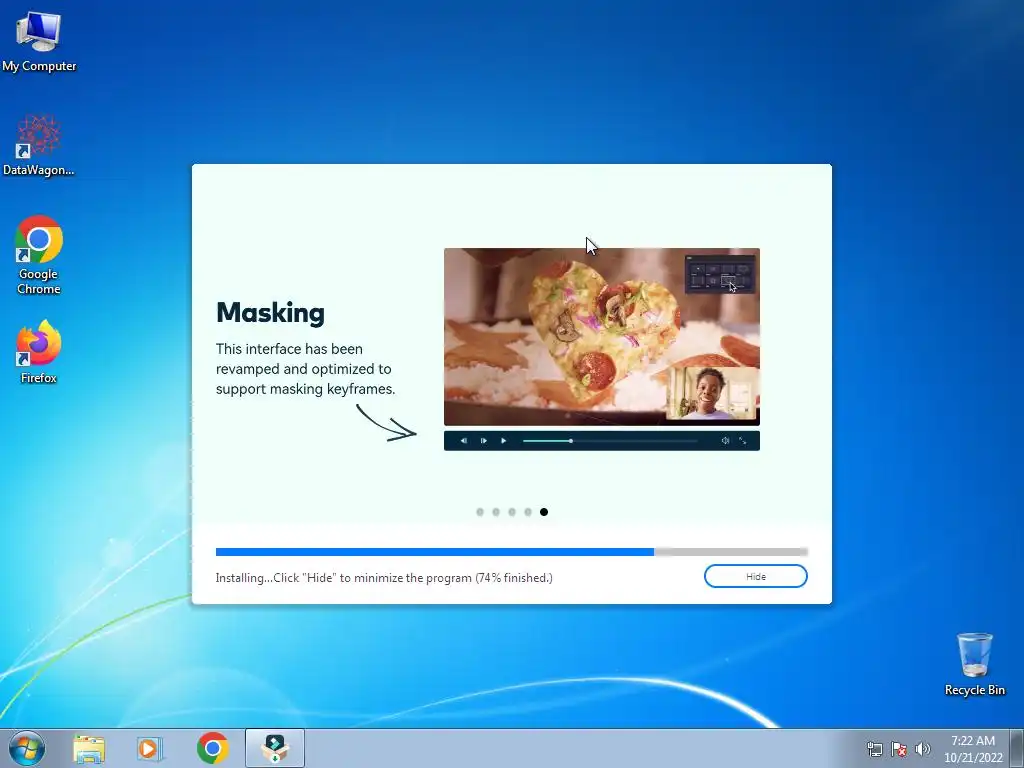
Task: Select the fifth active carousel dot
Action: (x=544, y=512)
